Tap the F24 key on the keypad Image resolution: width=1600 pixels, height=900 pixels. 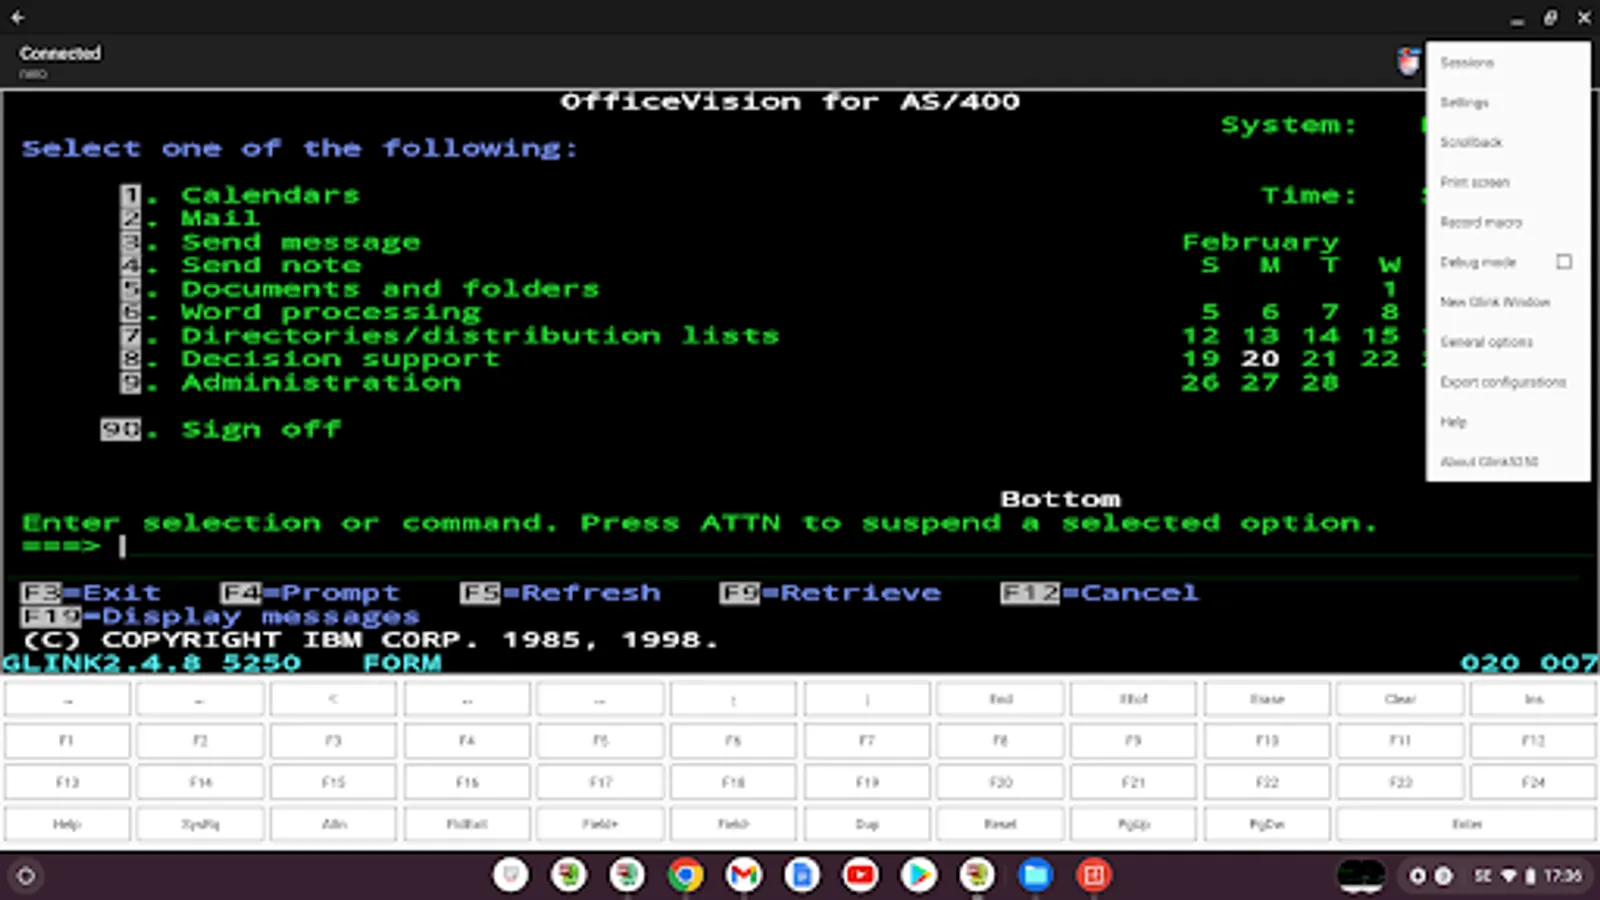point(1533,783)
